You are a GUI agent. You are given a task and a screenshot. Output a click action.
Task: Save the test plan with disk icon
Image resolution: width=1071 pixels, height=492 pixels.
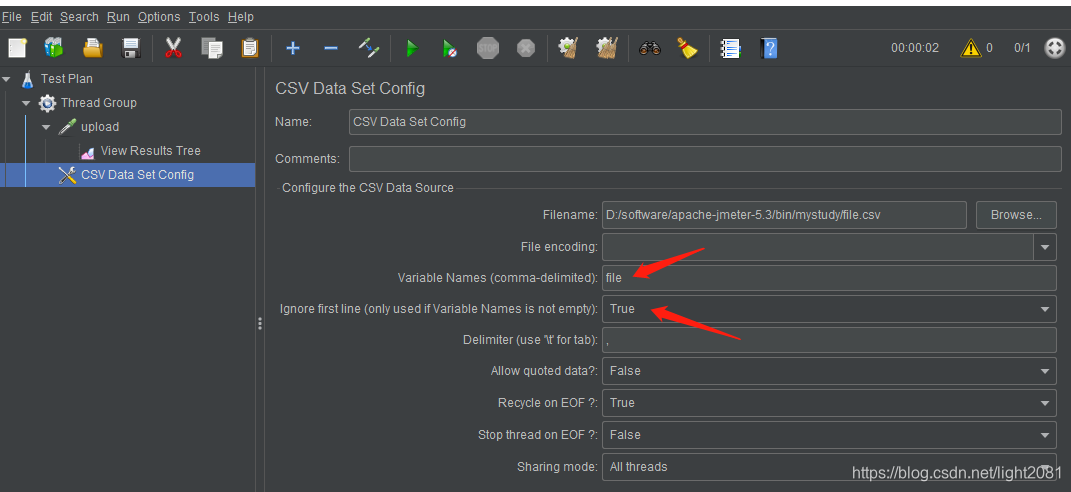130,48
